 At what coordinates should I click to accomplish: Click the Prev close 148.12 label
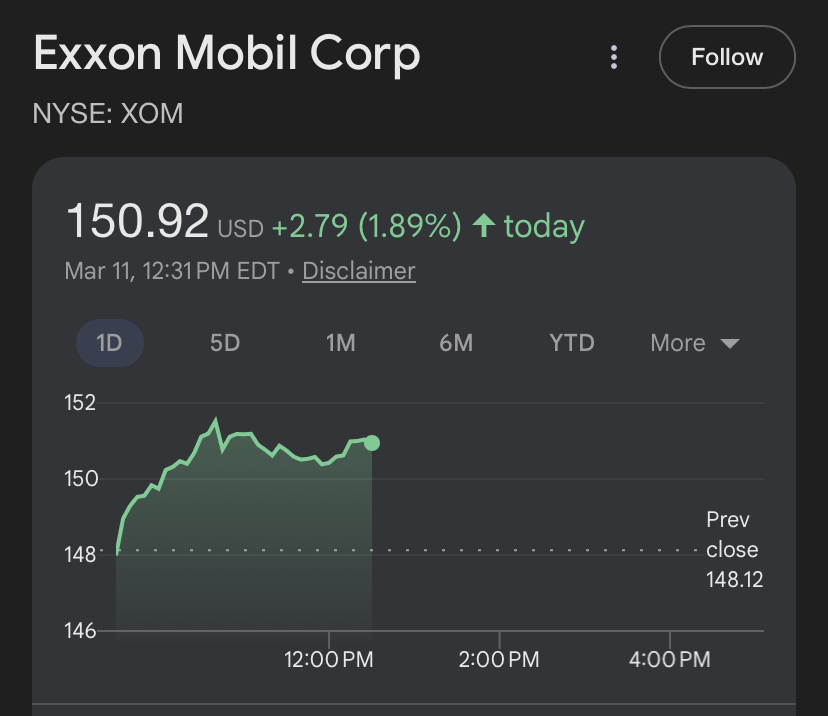[x=733, y=549]
